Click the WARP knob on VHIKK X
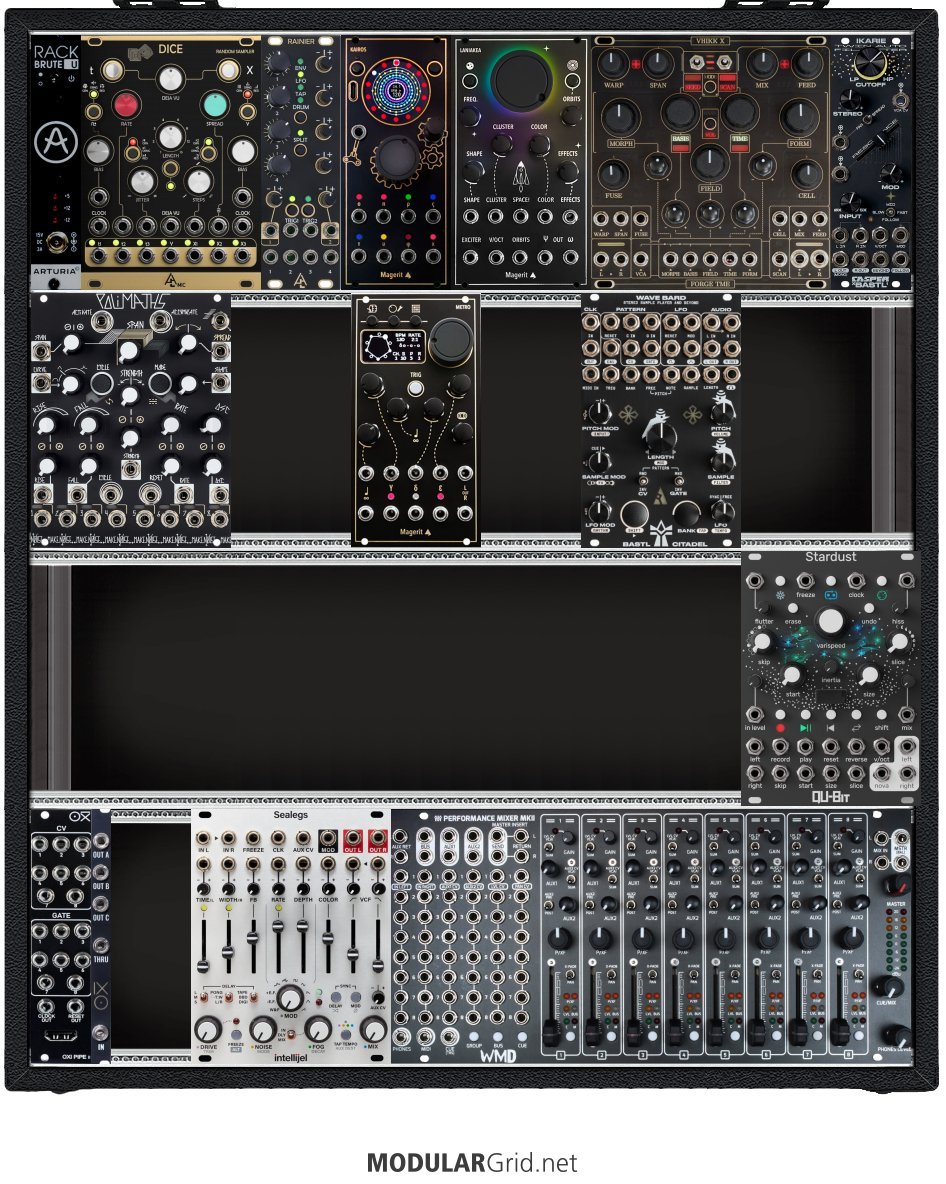This screenshot has width=946, height=1184. [x=613, y=65]
